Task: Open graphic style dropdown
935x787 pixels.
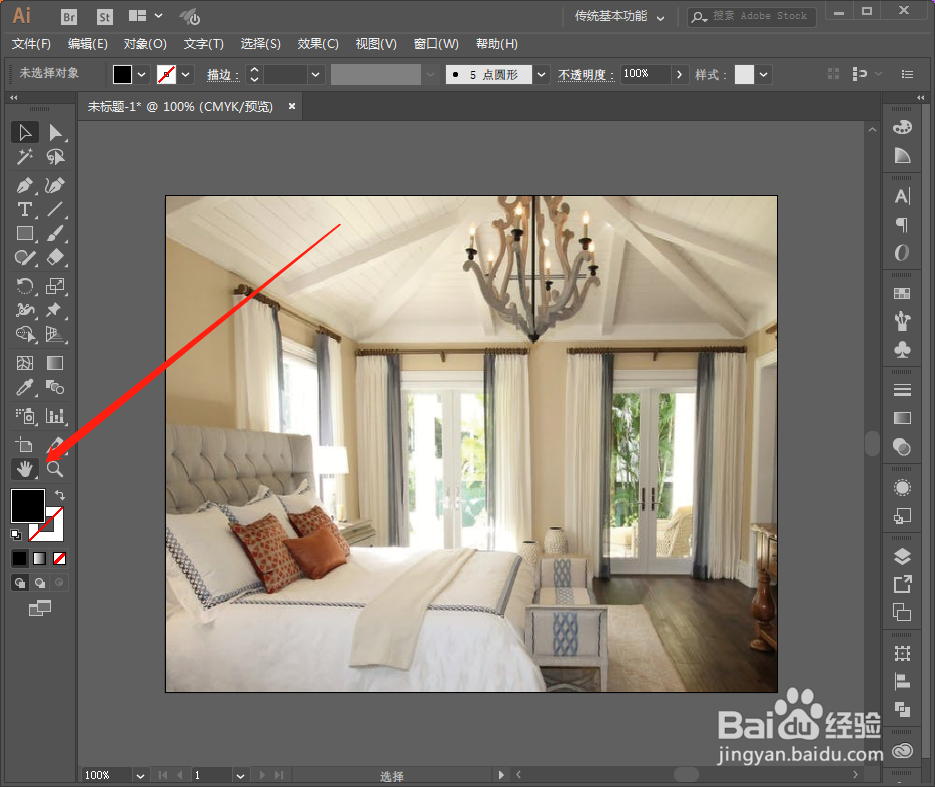Action: 763,75
